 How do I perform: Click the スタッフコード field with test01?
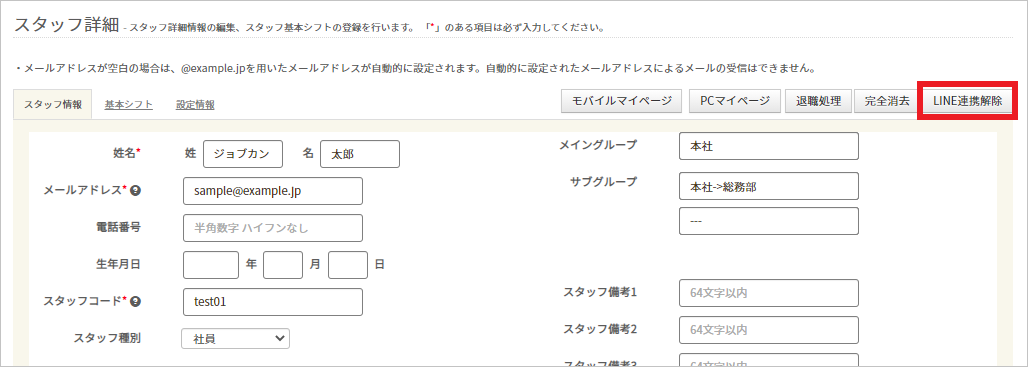(x=273, y=301)
